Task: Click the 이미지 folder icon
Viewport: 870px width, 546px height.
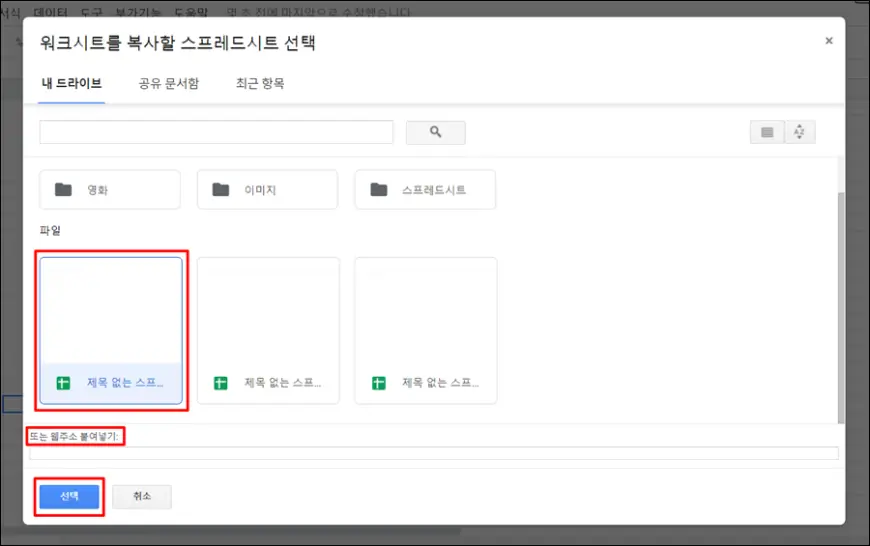Action: pos(221,189)
